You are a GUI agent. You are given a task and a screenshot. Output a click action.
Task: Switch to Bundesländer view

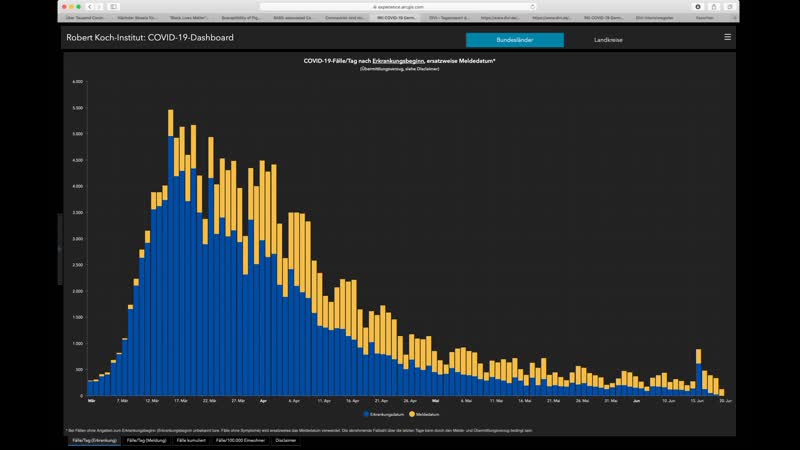[x=514, y=40]
